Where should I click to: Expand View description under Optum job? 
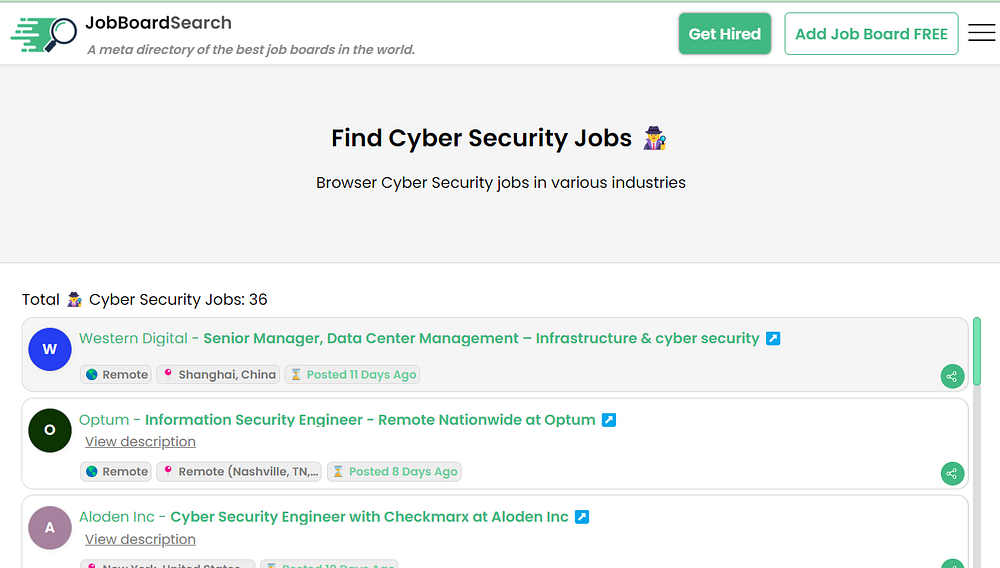140,442
